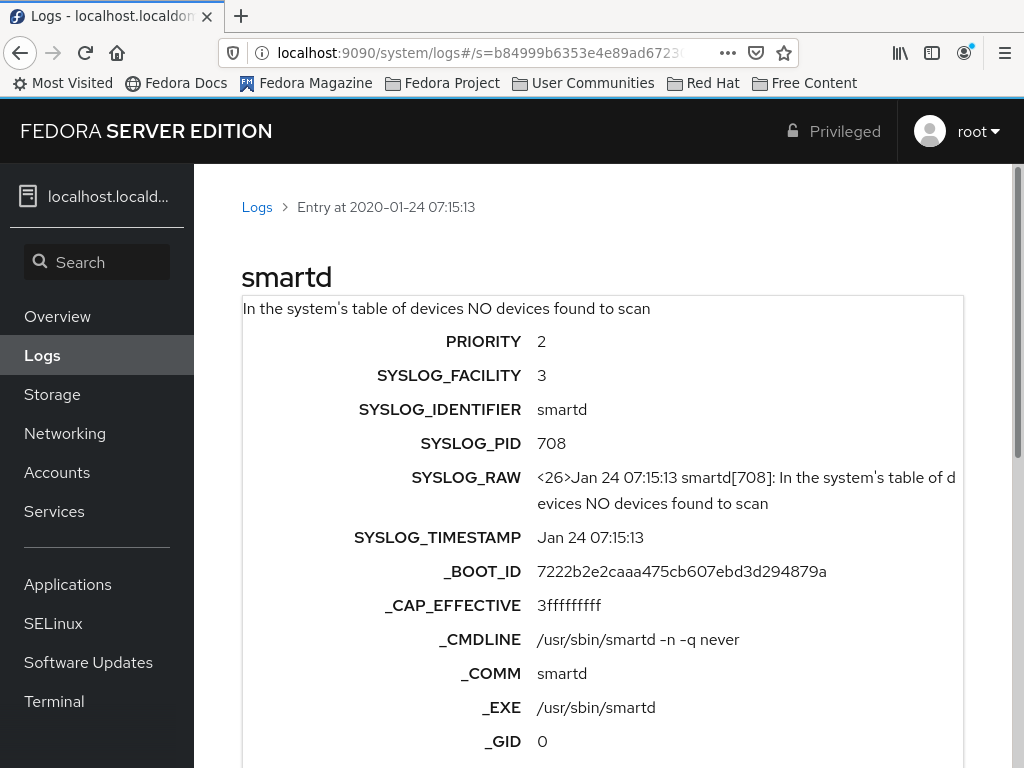Open tracking protection shield icon
This screenshot has width=1024, height=768.
[x=233, y=53]
